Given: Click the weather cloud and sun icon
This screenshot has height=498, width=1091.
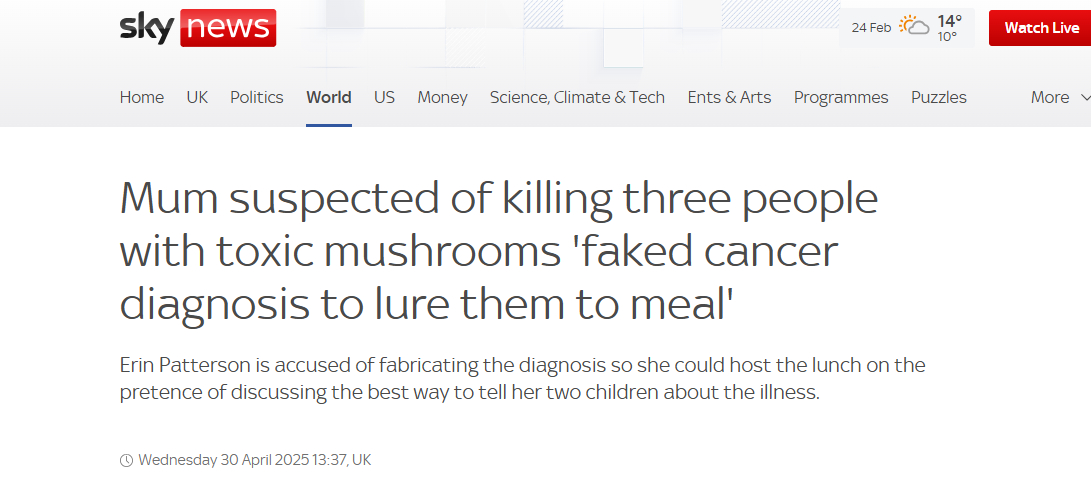Looking at the screenshot, I should tap(913, 27).
